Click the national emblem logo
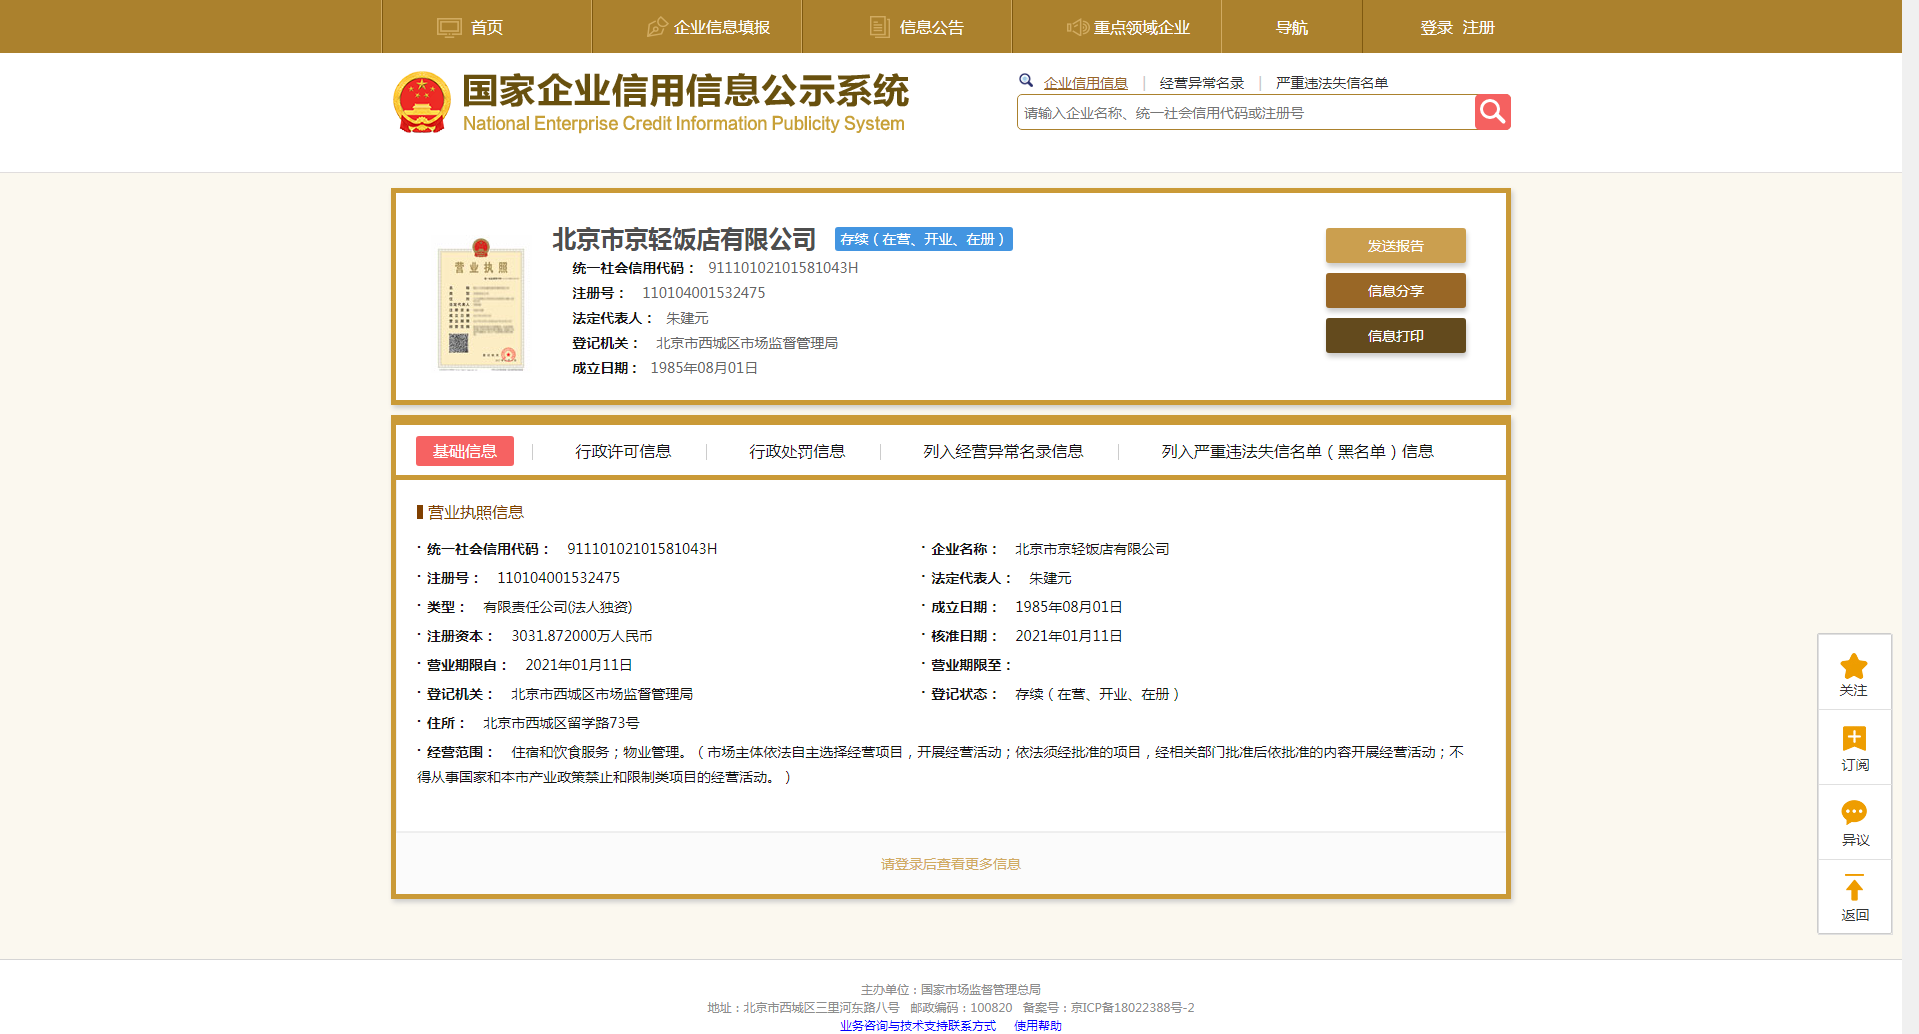 tap(422, 102)
